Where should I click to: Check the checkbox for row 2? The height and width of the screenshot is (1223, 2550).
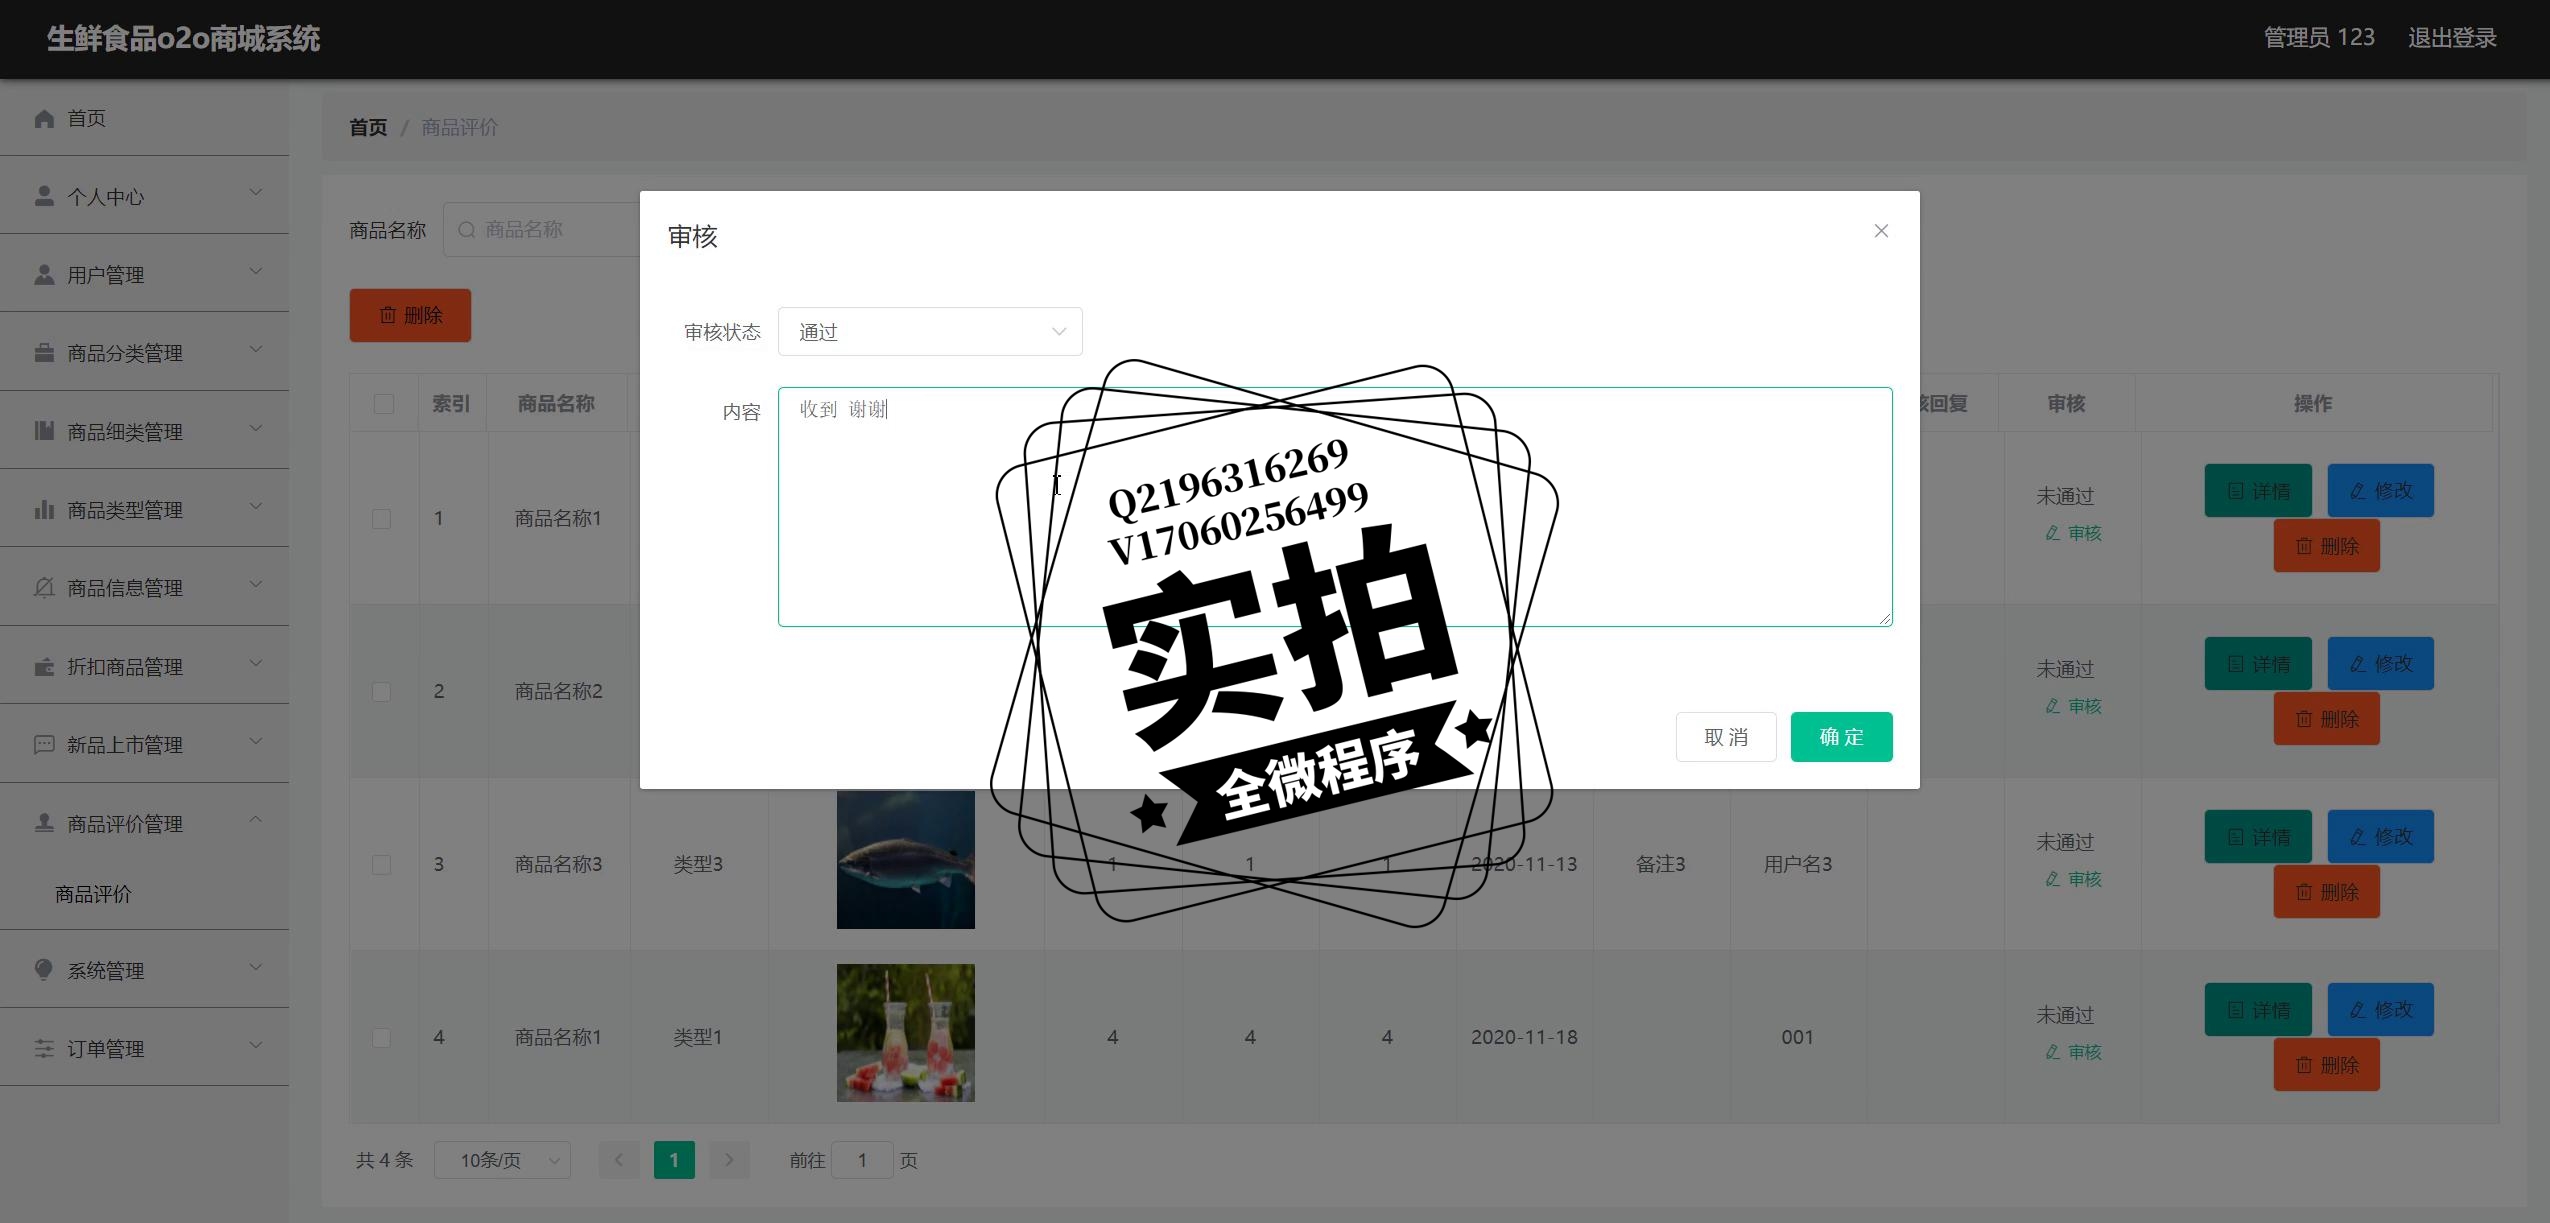pyautogui.click(x=381, y=692)
